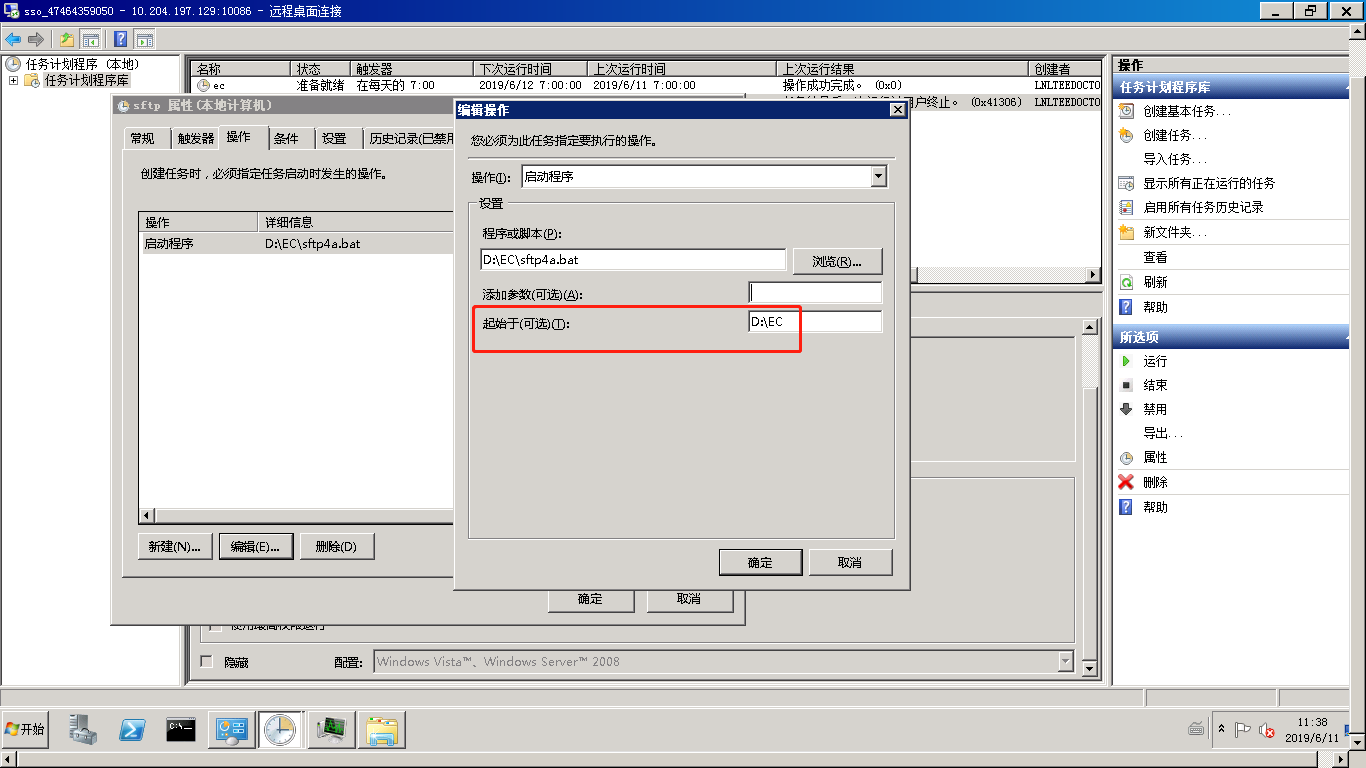Screen dimensions: 1366x768
Task: Click the red X 删除 action
Action: click(1127, 482)
